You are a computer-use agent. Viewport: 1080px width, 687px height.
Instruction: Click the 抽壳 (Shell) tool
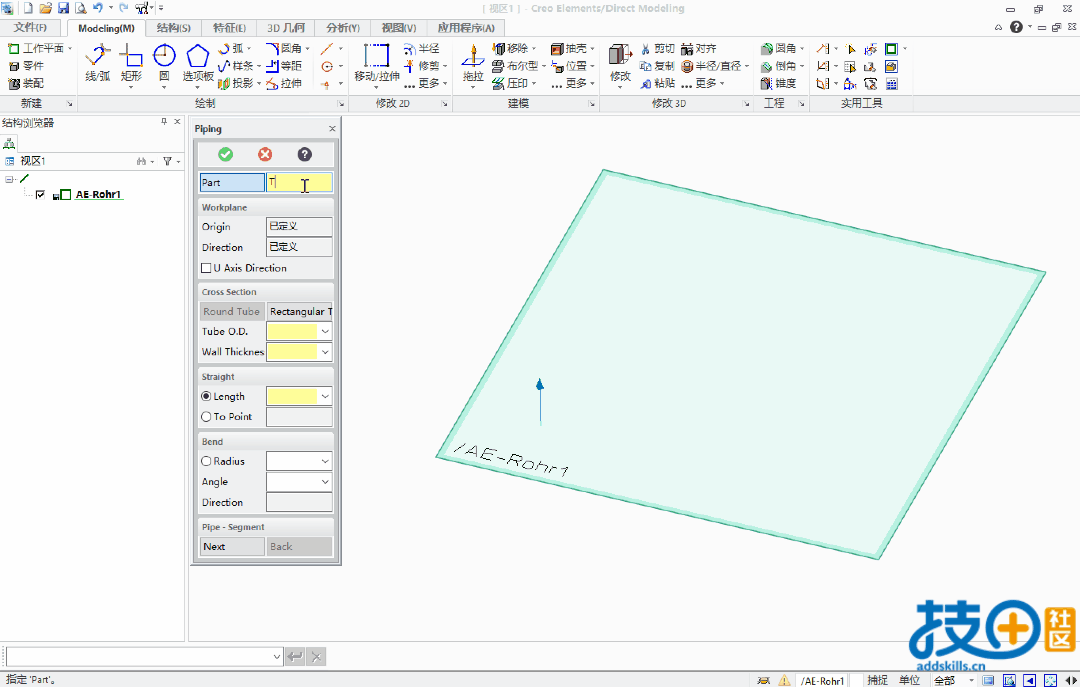tap(569, 48)
